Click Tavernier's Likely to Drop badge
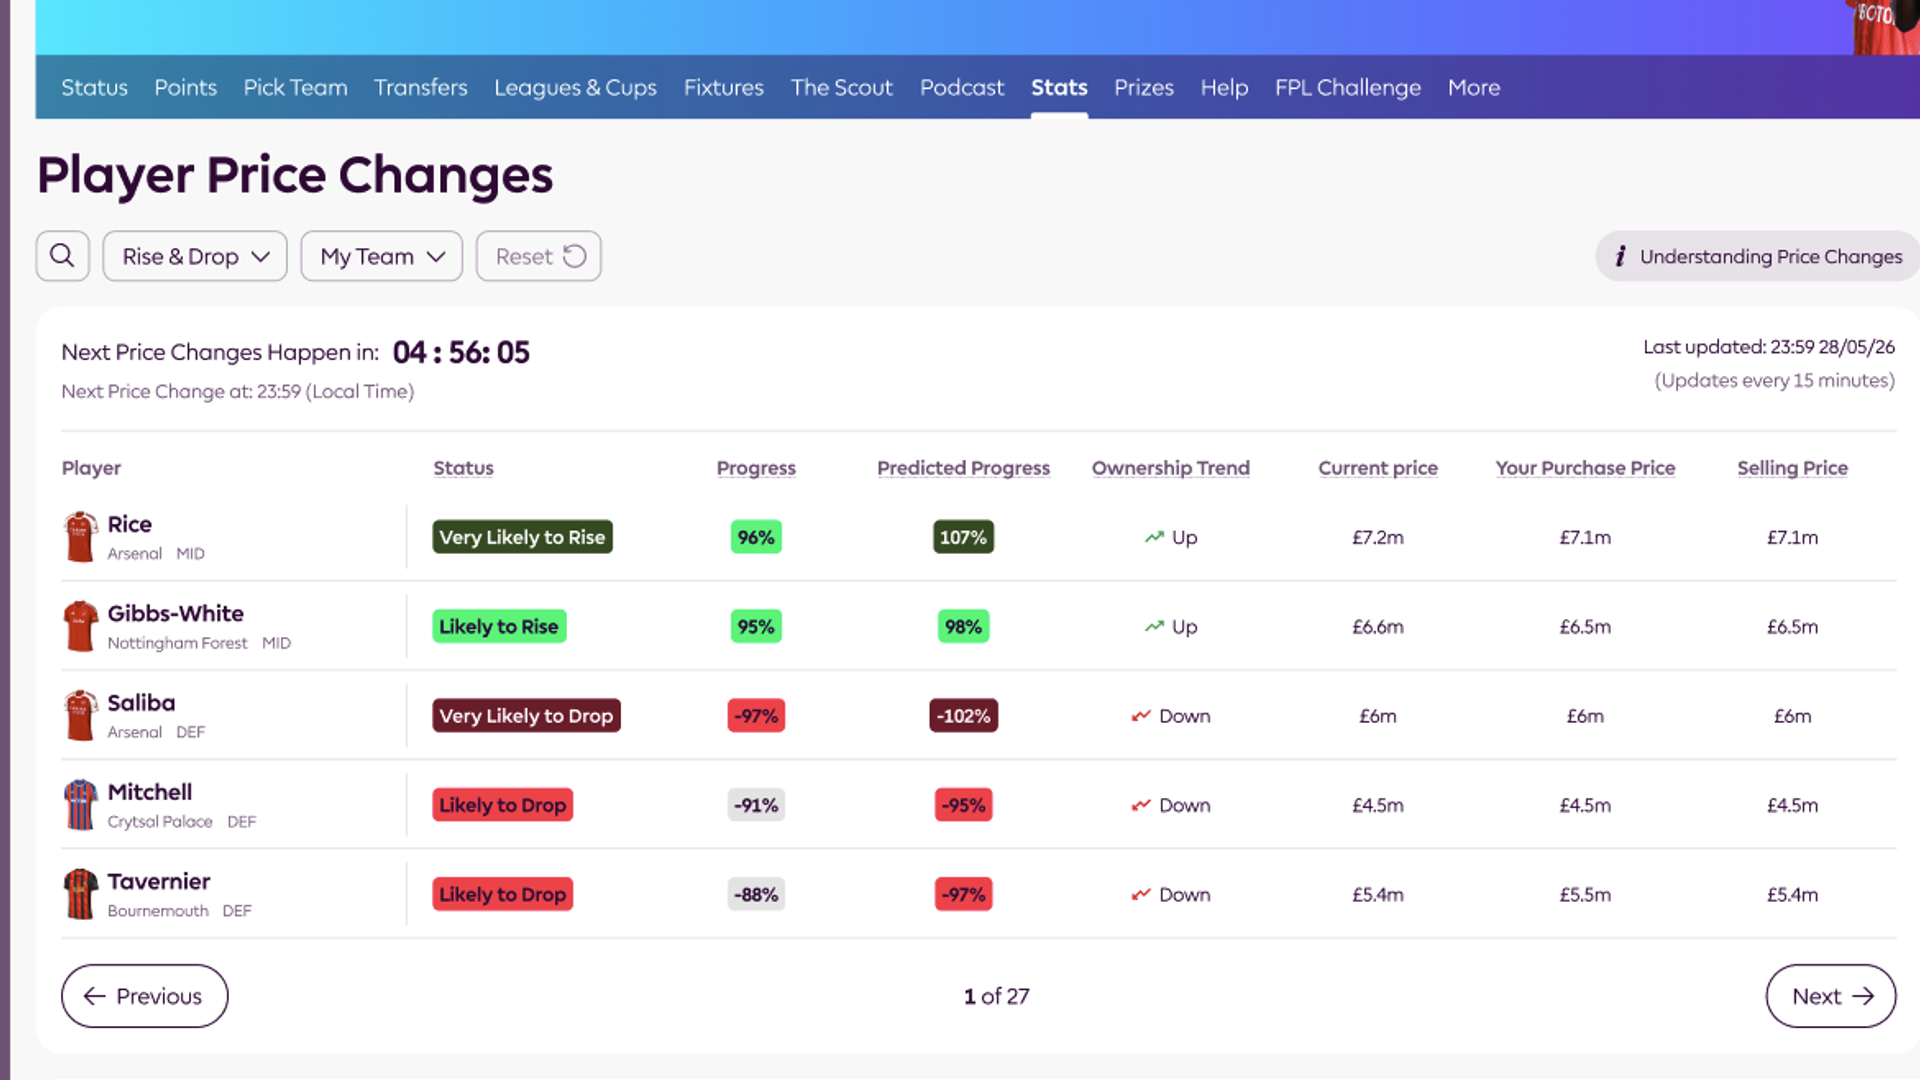 (502, 894)
